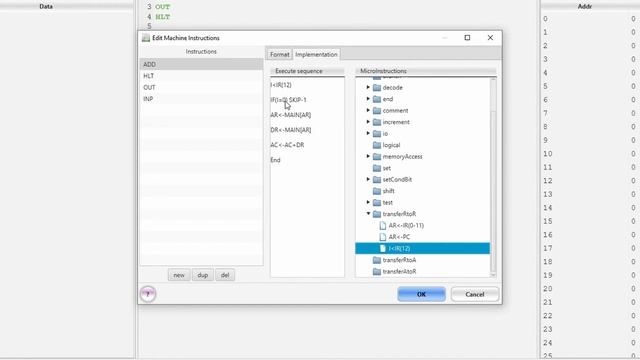This screenshot has height=360, width=640.
Task: Expand the memoryAccess folder arrow
Action: tap(368, 156)
